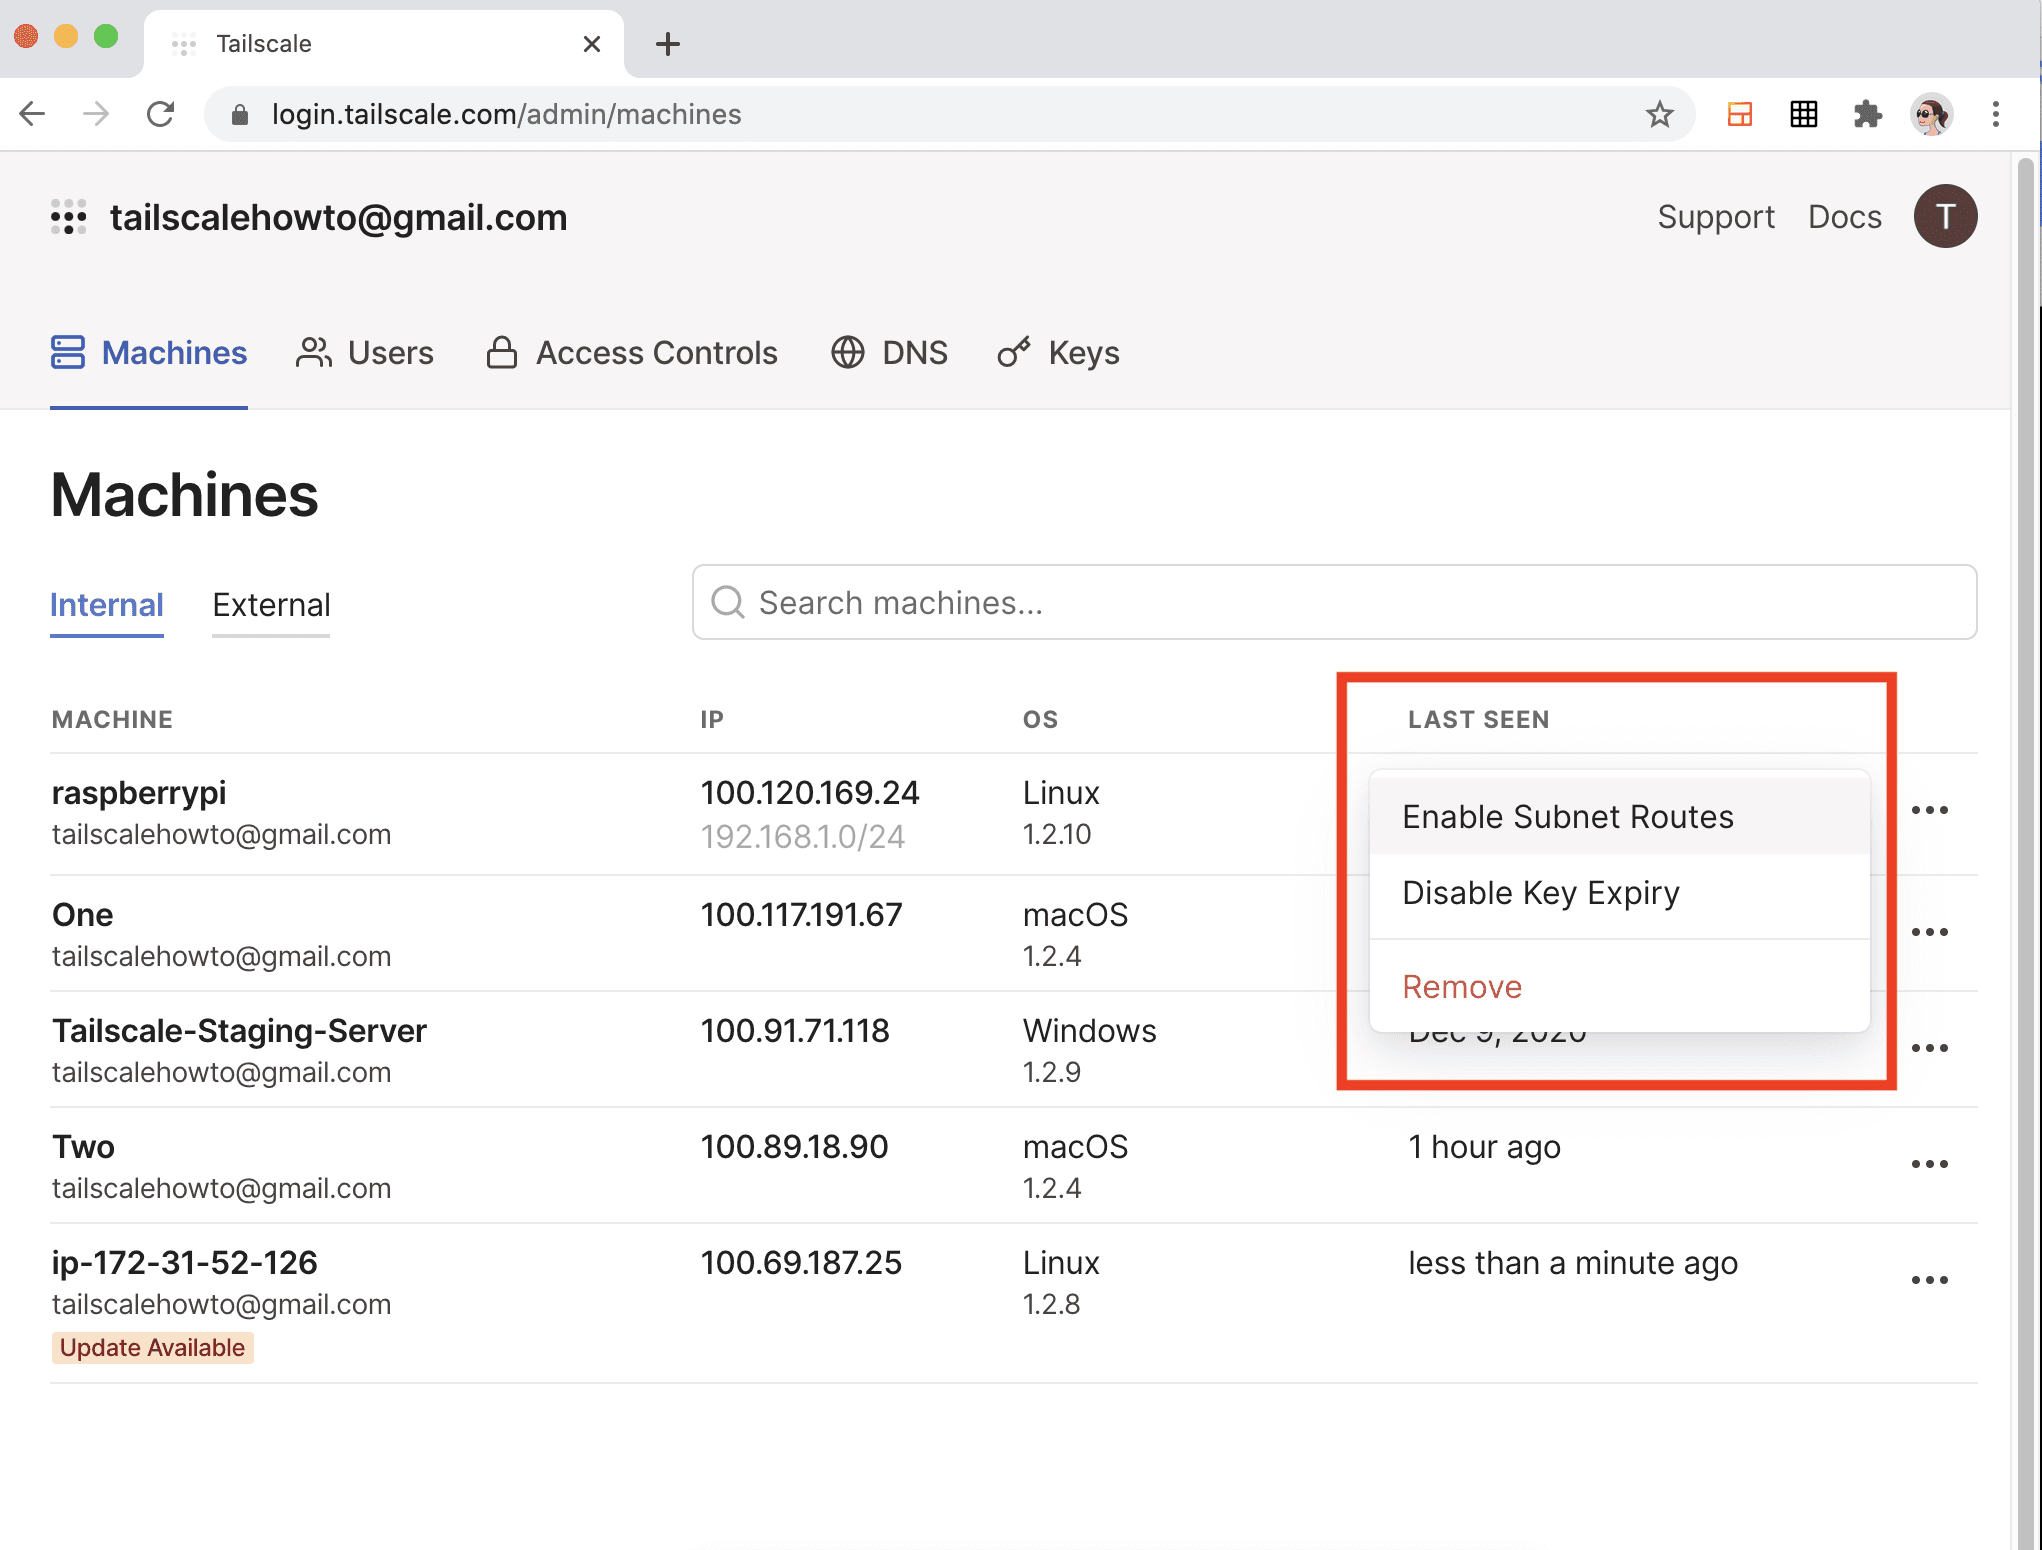Screen dimensions: 2042x1550
Task: Switch to External machines tab
Action: pyautogui.click(x=271, y=605)
